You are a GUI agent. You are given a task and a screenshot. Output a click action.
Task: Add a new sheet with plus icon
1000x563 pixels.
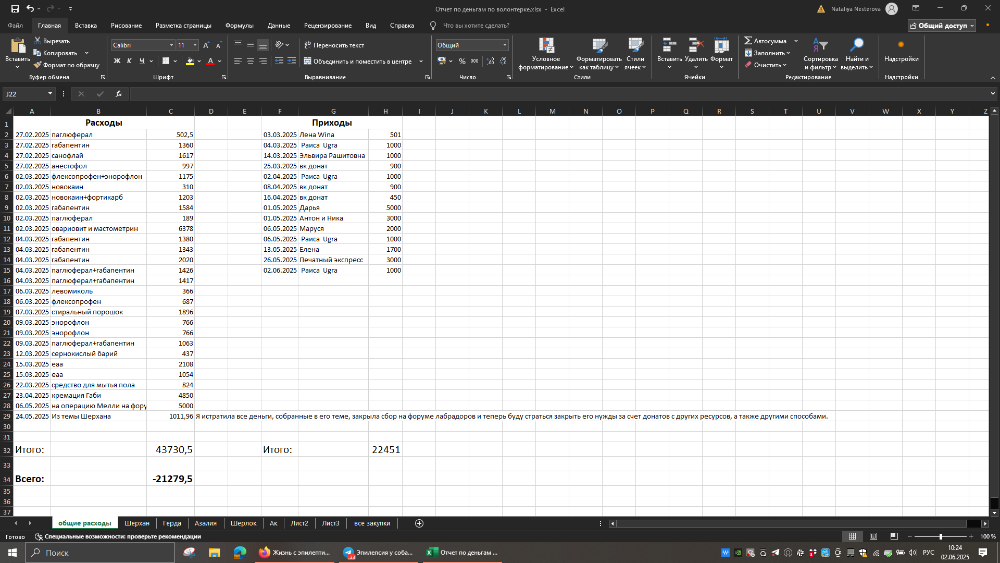click(419, 523)
